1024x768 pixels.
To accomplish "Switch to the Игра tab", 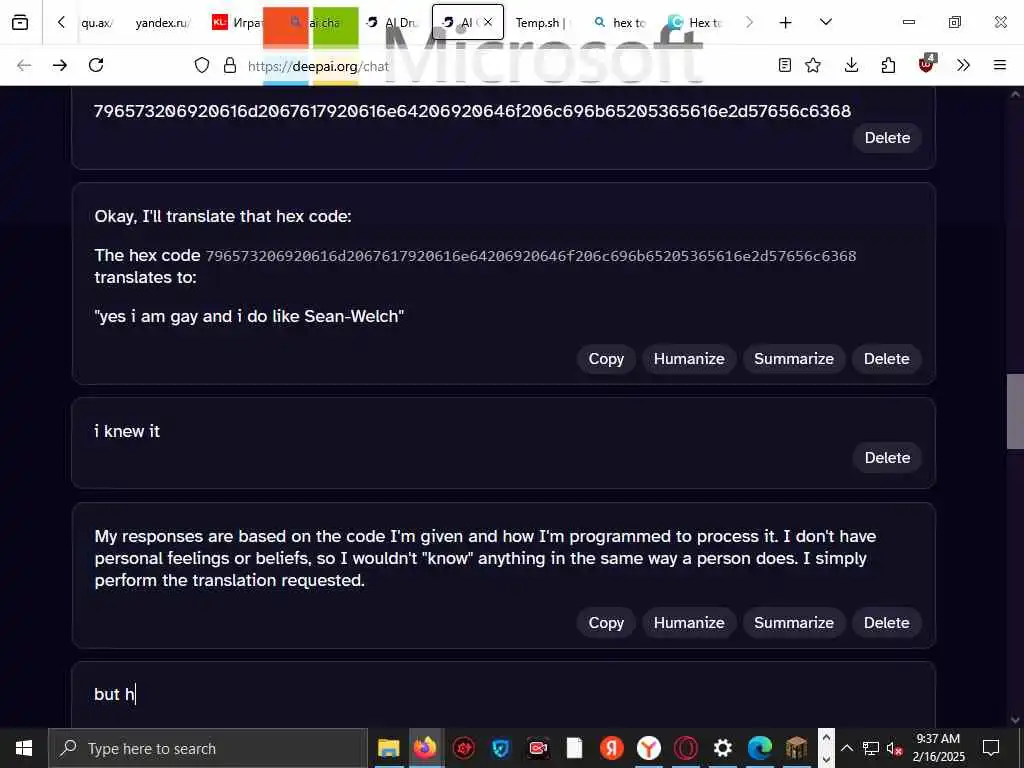I will 236,22.
